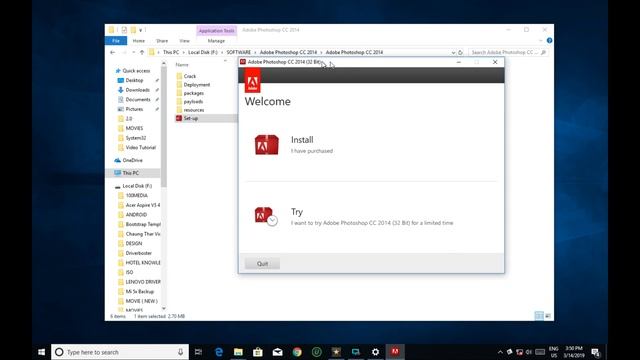640x360 pixels.
Task: Open File Explorer from the taskbar
Action: 238,352
